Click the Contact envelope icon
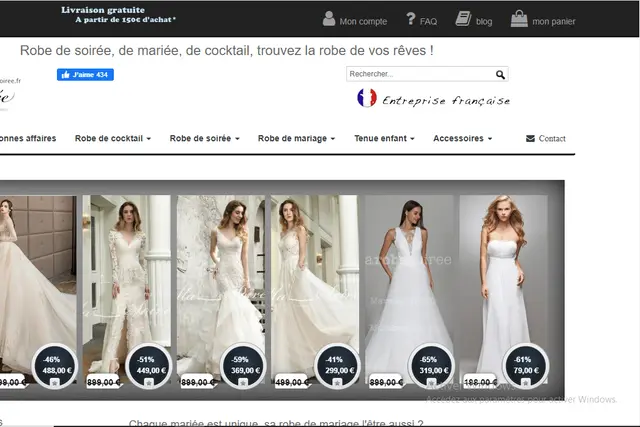 (530, 138)
